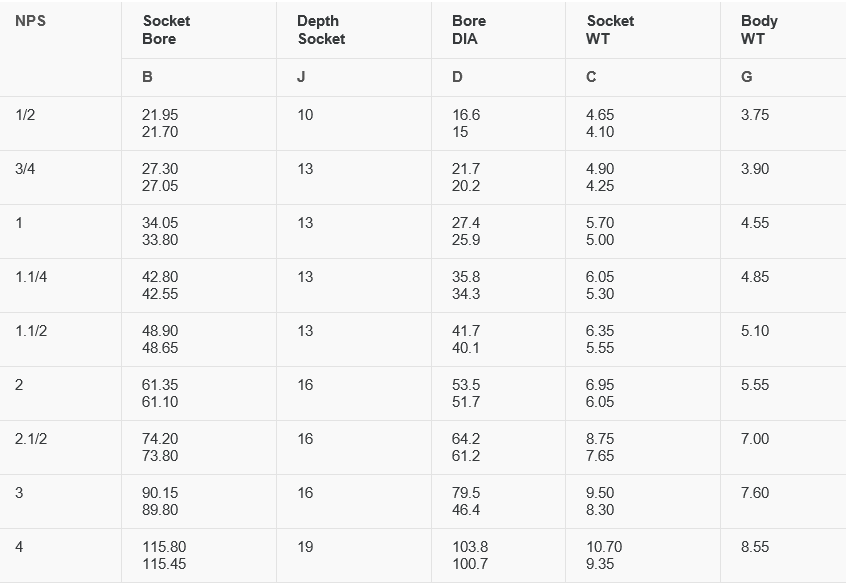Select the letter G sub-header cell

click(747, 77)
